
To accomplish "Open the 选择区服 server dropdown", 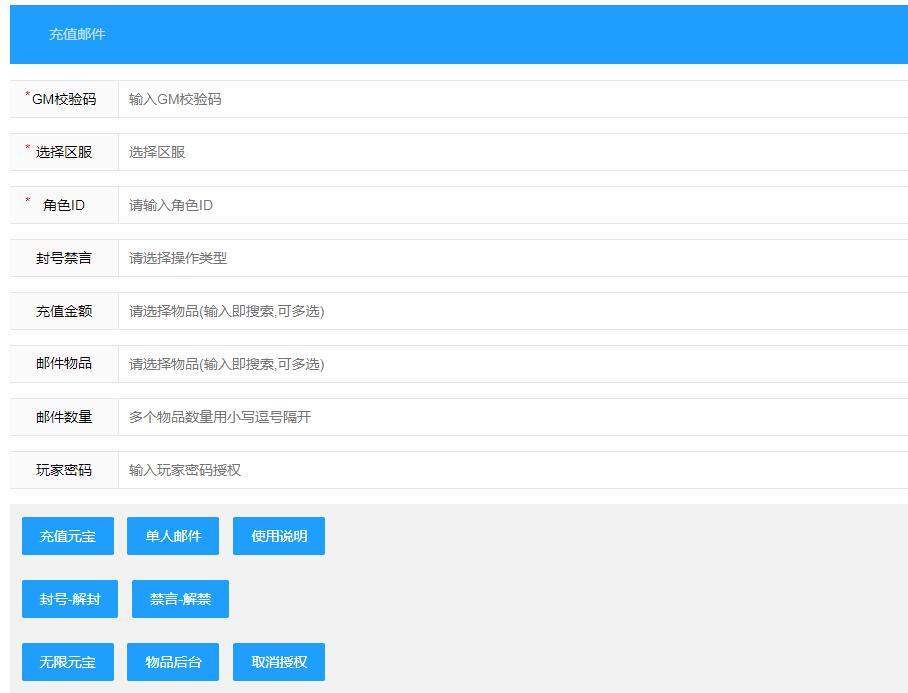I will [512, 152].
